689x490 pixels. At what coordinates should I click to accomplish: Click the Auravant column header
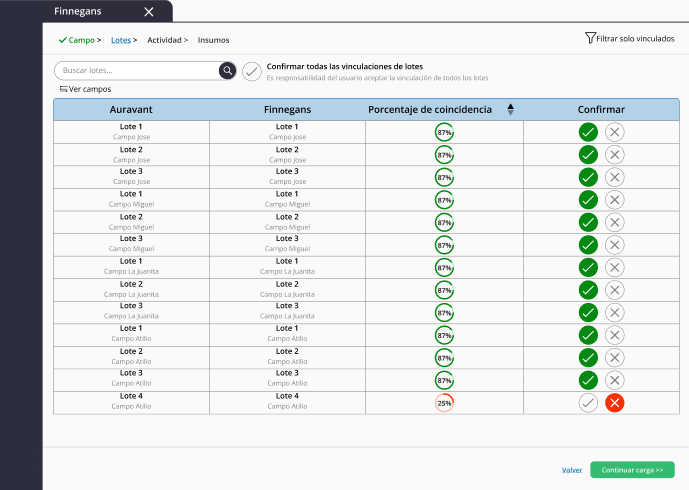(x=131, y=109)
